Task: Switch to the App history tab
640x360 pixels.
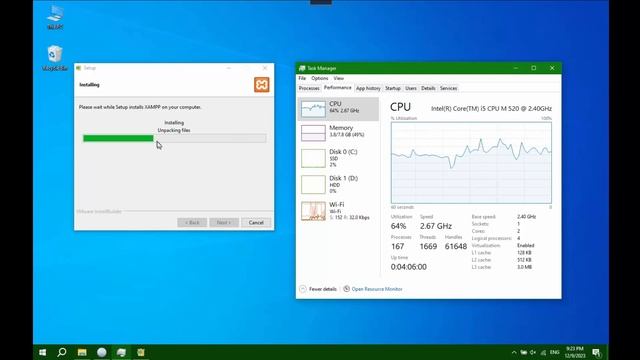Action: 368,88
